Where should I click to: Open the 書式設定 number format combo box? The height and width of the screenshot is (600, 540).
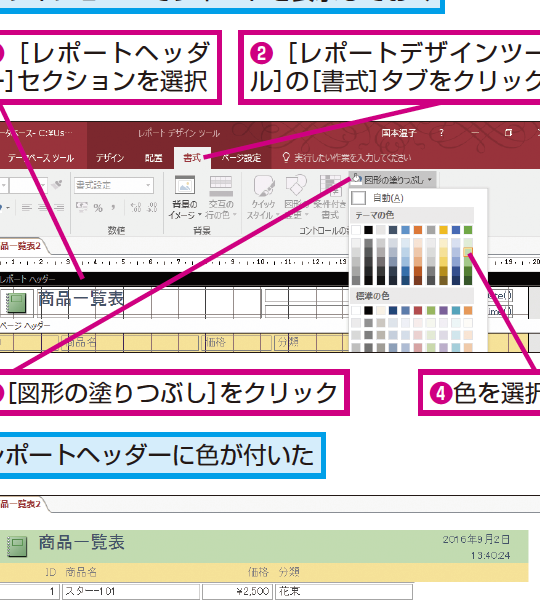pyautogui.click(x=114, y=185)
